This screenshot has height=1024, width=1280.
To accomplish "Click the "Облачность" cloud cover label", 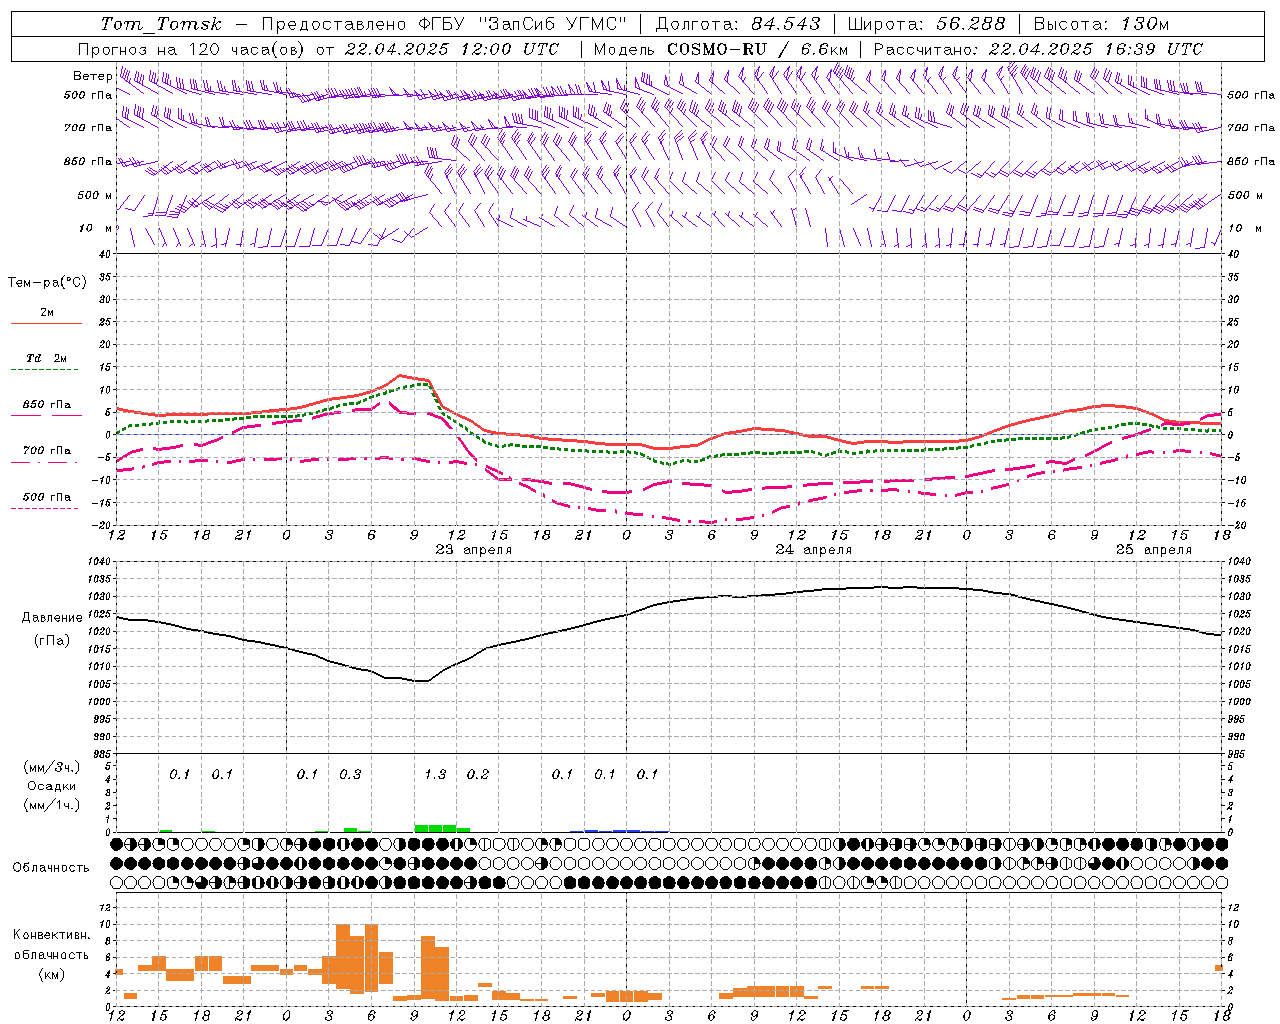I will tap(51, 868).
